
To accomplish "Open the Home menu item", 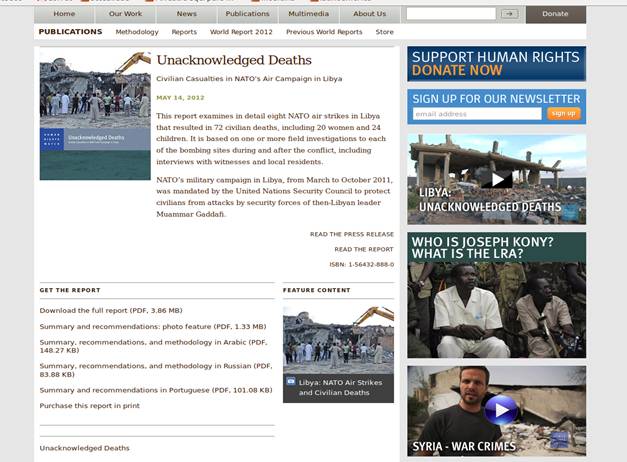I will pos(64,14).
